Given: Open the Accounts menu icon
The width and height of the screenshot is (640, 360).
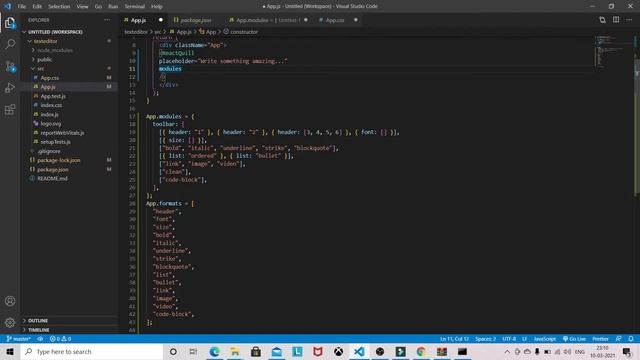Looking at the screenshot, I should point(10,301).
